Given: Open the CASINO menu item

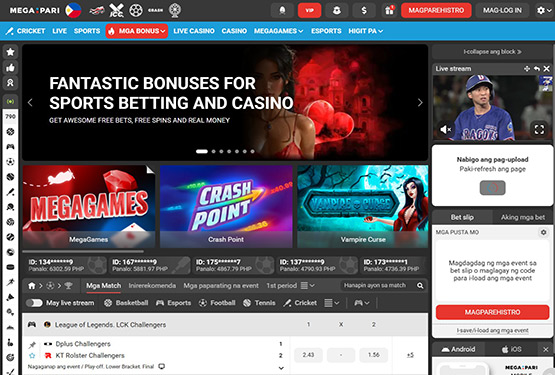Looking at the screenshot, I should click(234, 31).
